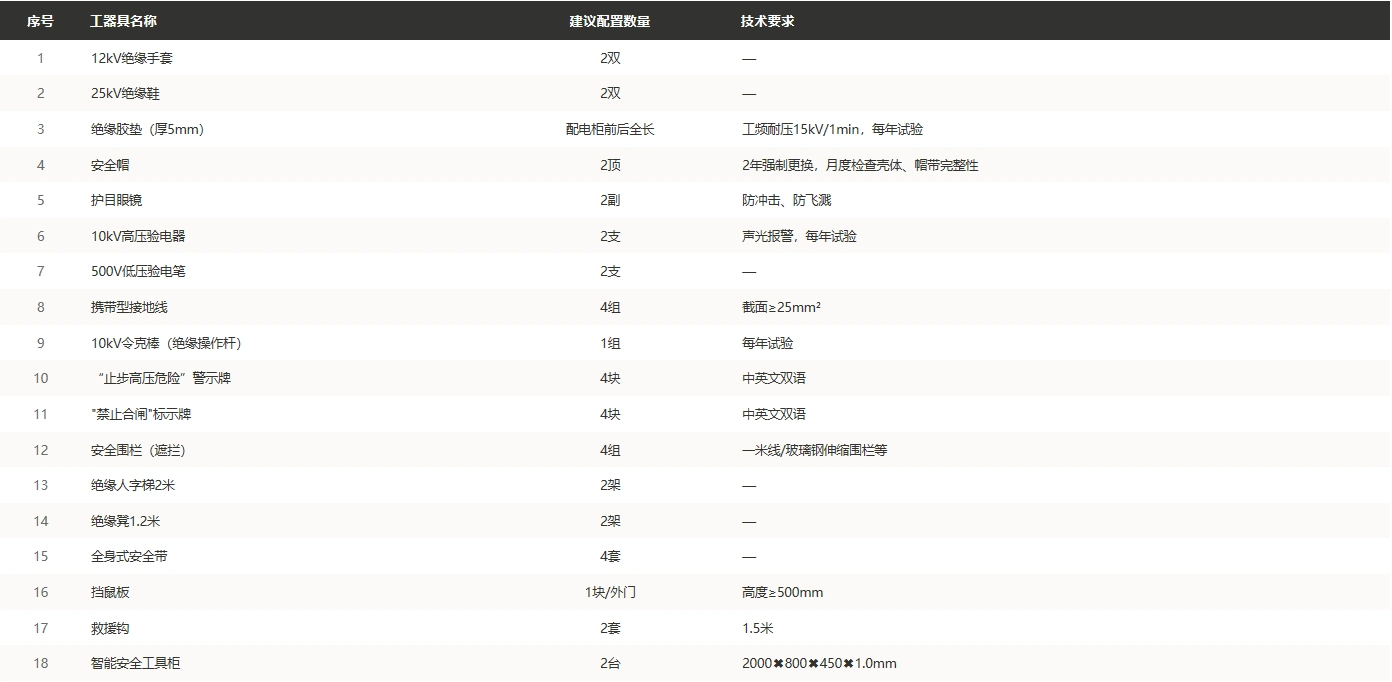Click the 护目眼镜 name cell

tap(117, 200)
